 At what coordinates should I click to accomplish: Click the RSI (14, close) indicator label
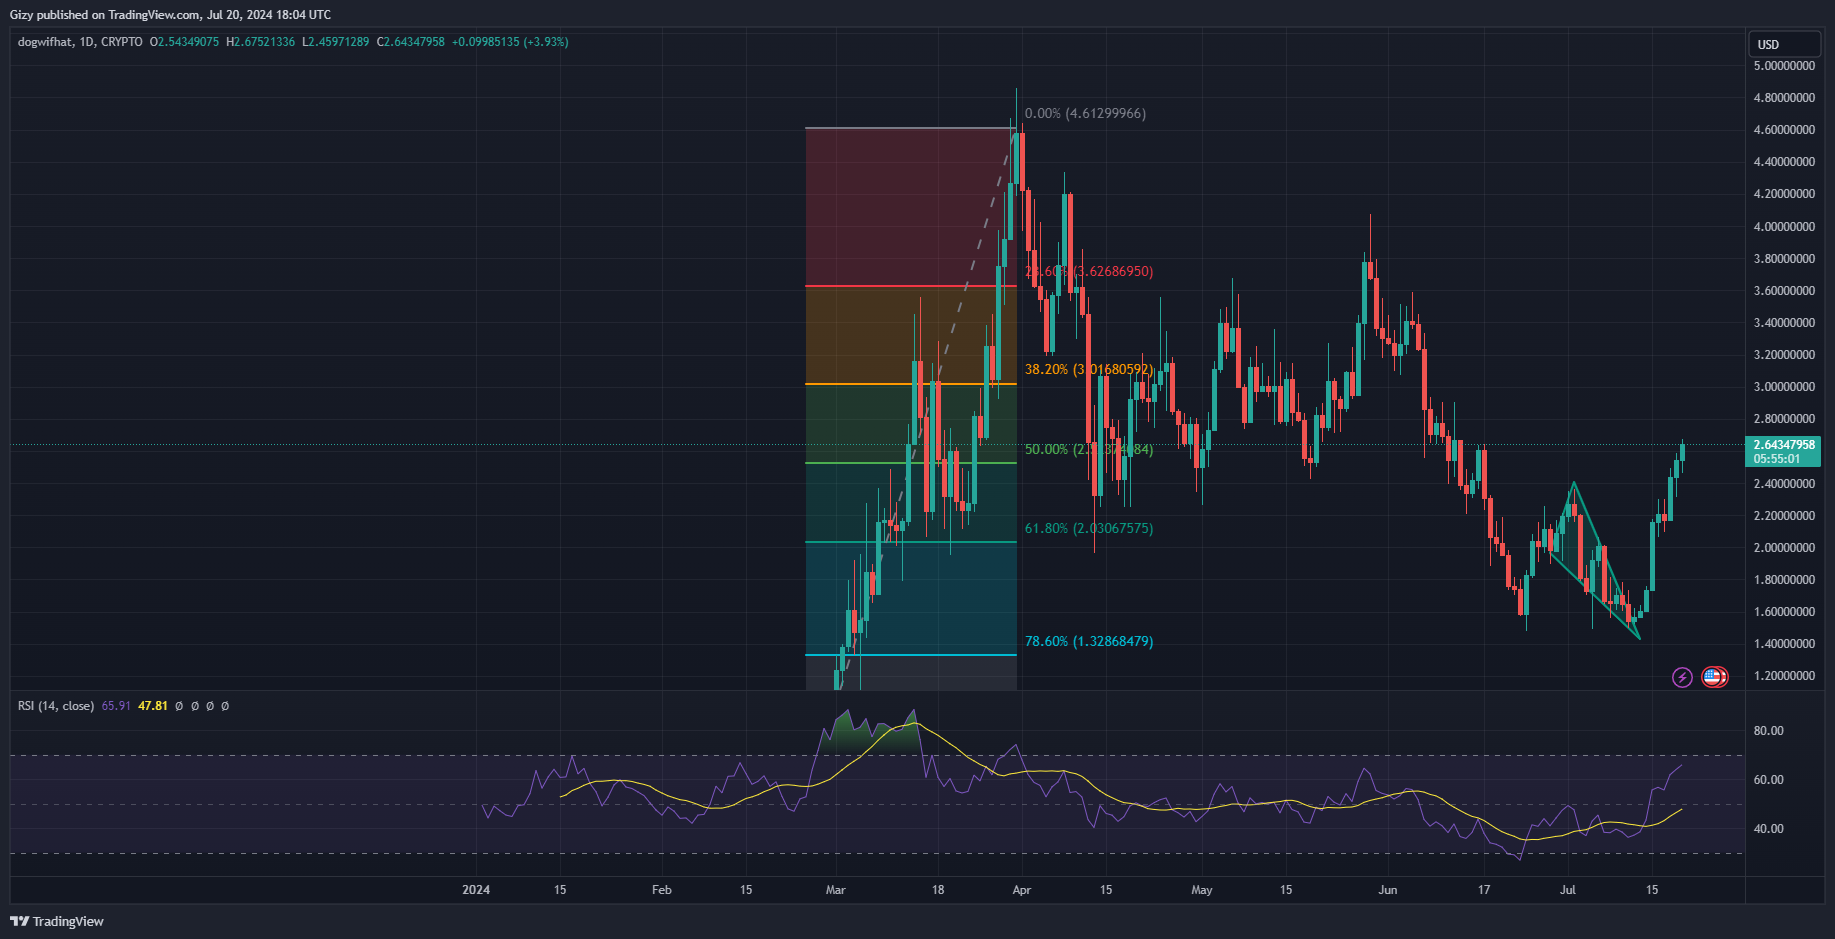[56, 706]
